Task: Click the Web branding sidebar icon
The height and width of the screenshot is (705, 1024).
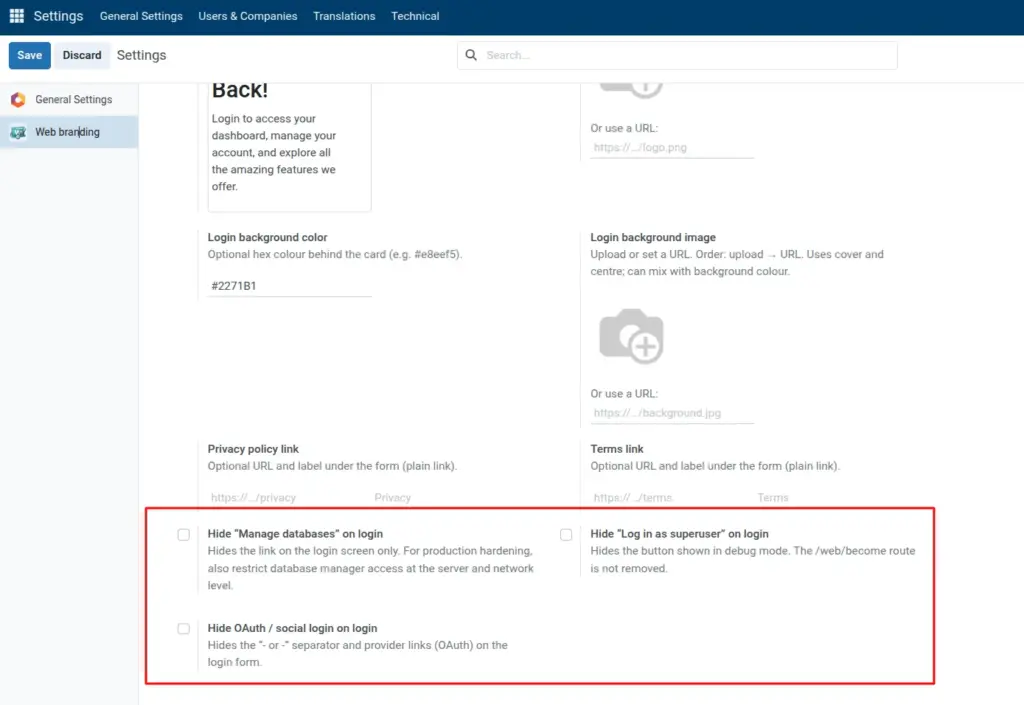Action: tap(18, 132)
